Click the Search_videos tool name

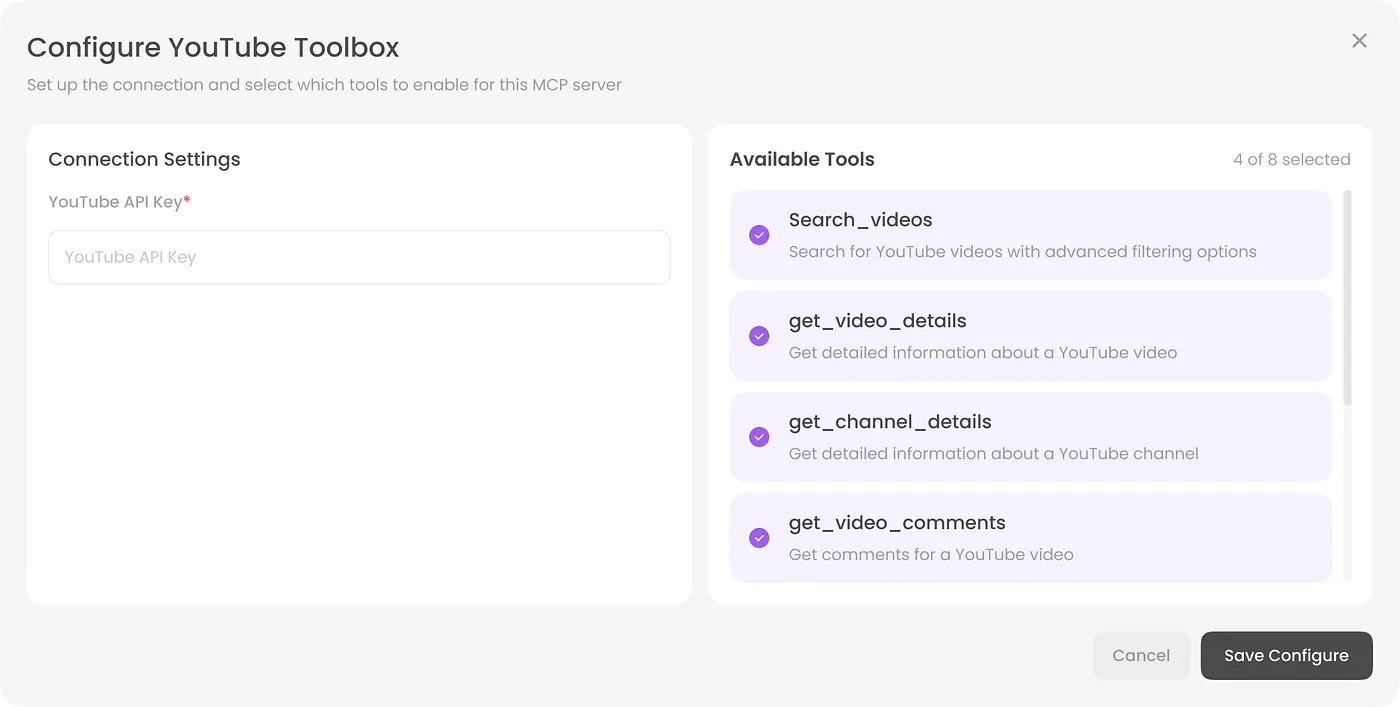click(860, 220)
